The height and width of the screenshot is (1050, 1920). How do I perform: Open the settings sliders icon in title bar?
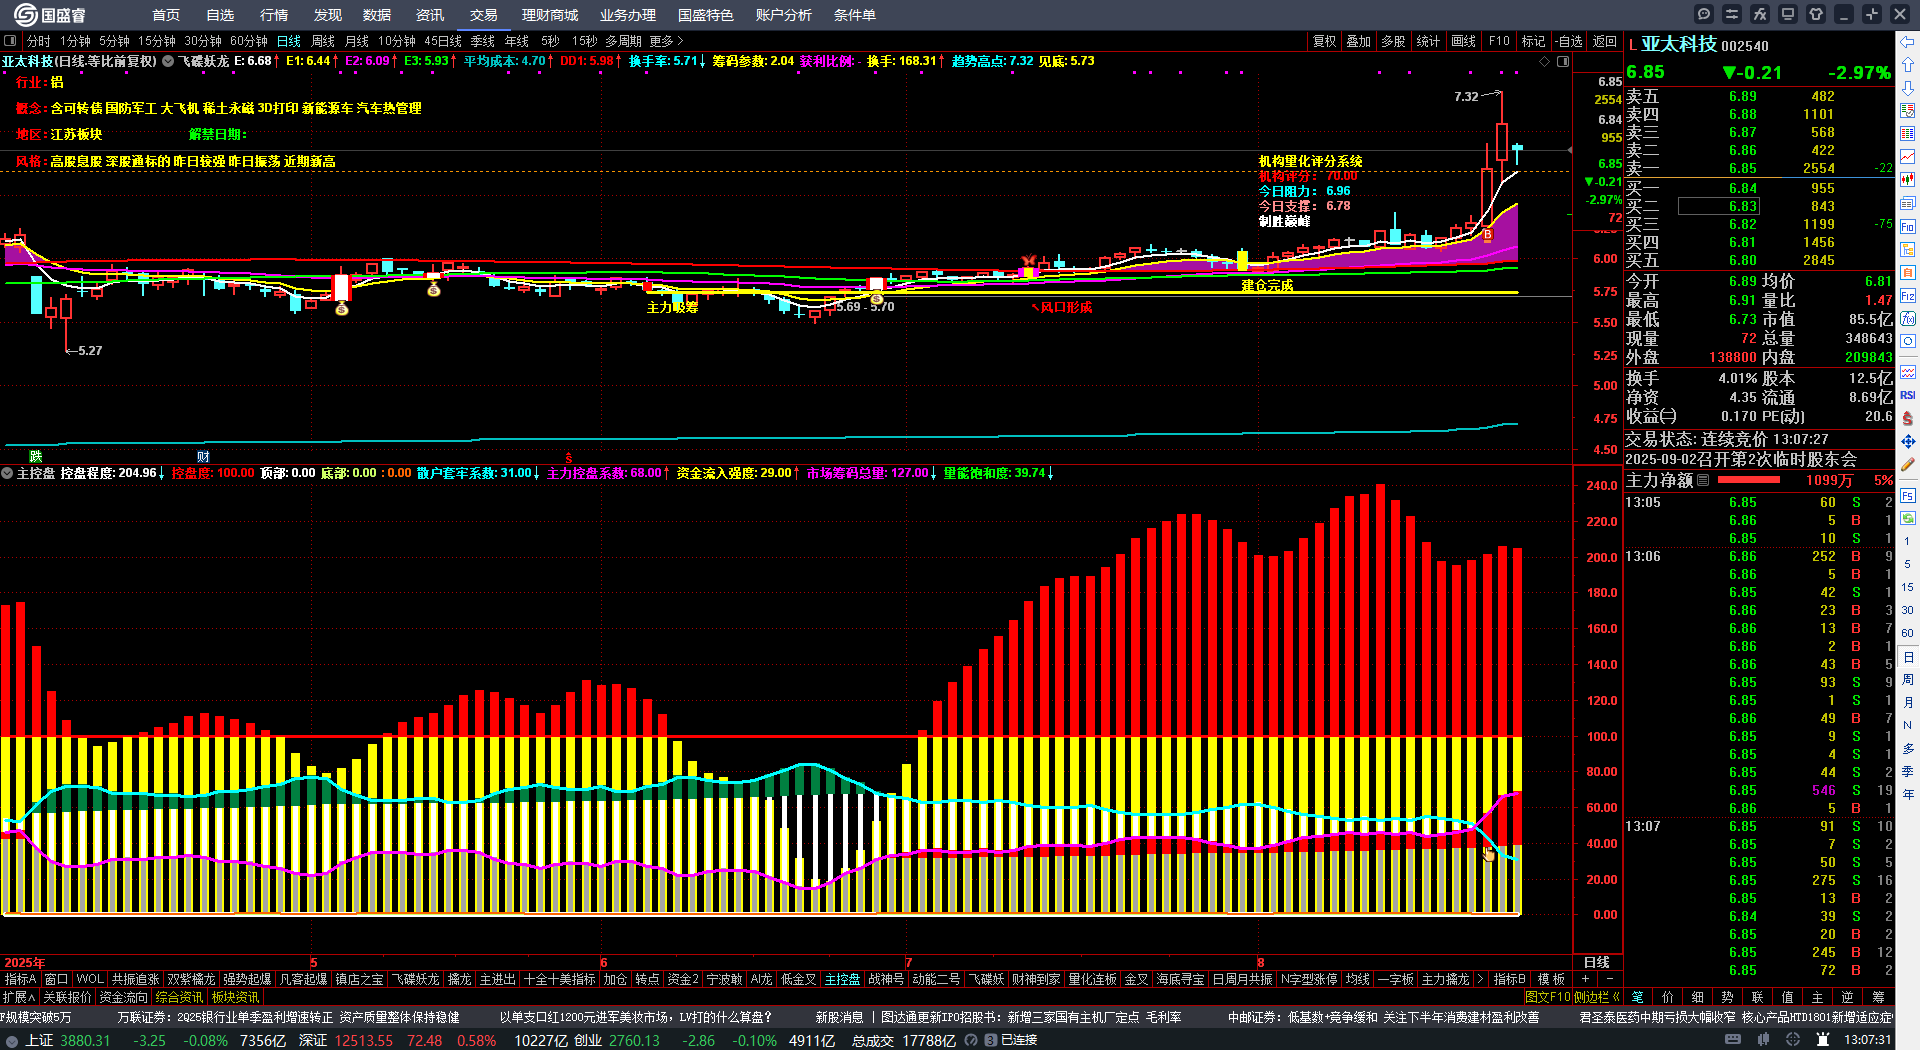(1732, 14)
